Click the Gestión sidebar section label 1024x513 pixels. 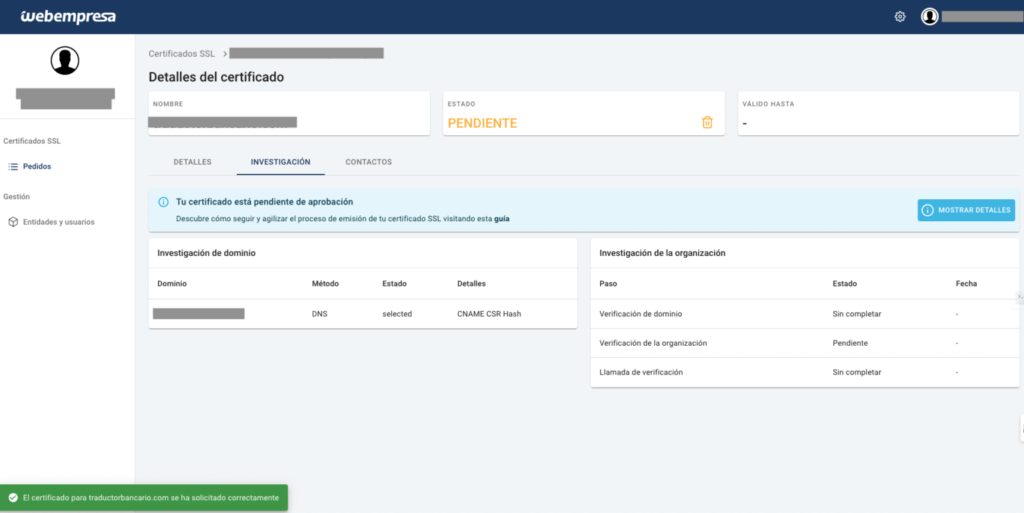coord(16,196)
